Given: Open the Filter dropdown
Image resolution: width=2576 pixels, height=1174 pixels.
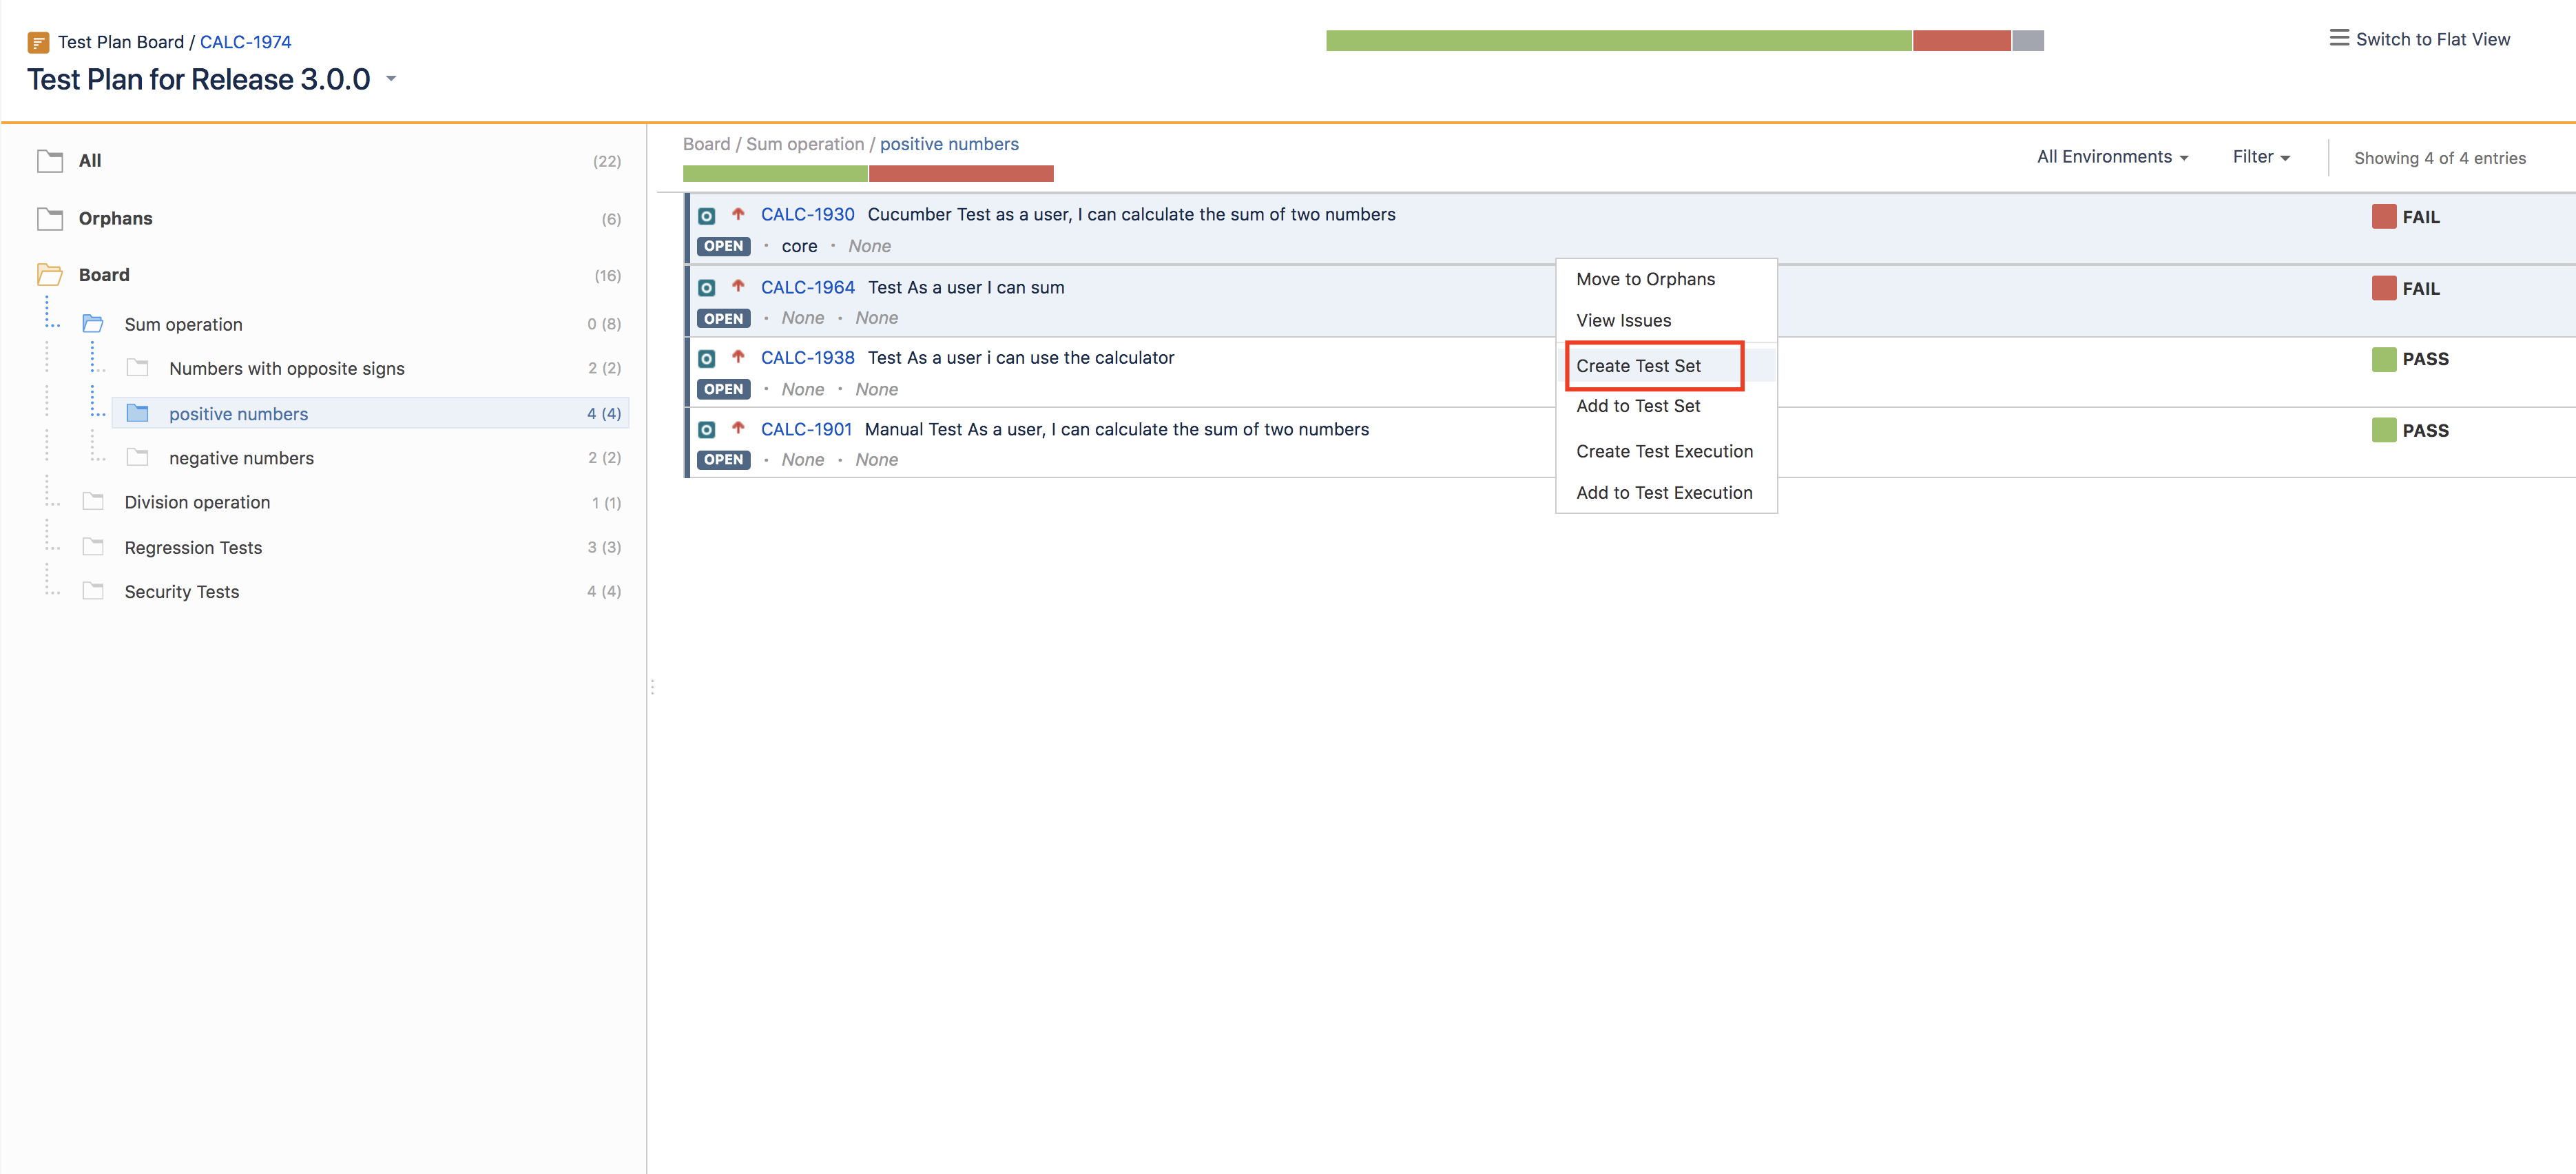Looking at the screenshot, I should [x=2261, y=157].
